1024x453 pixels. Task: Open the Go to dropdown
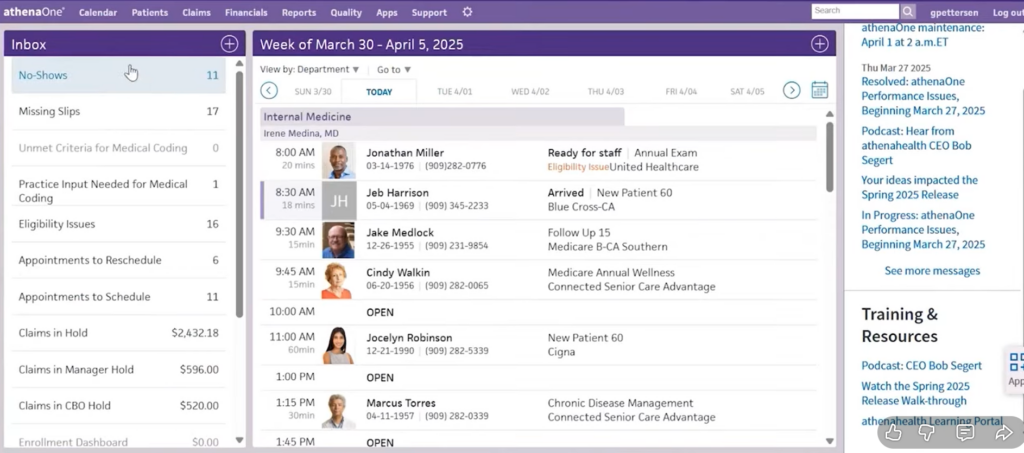(394, 70)
